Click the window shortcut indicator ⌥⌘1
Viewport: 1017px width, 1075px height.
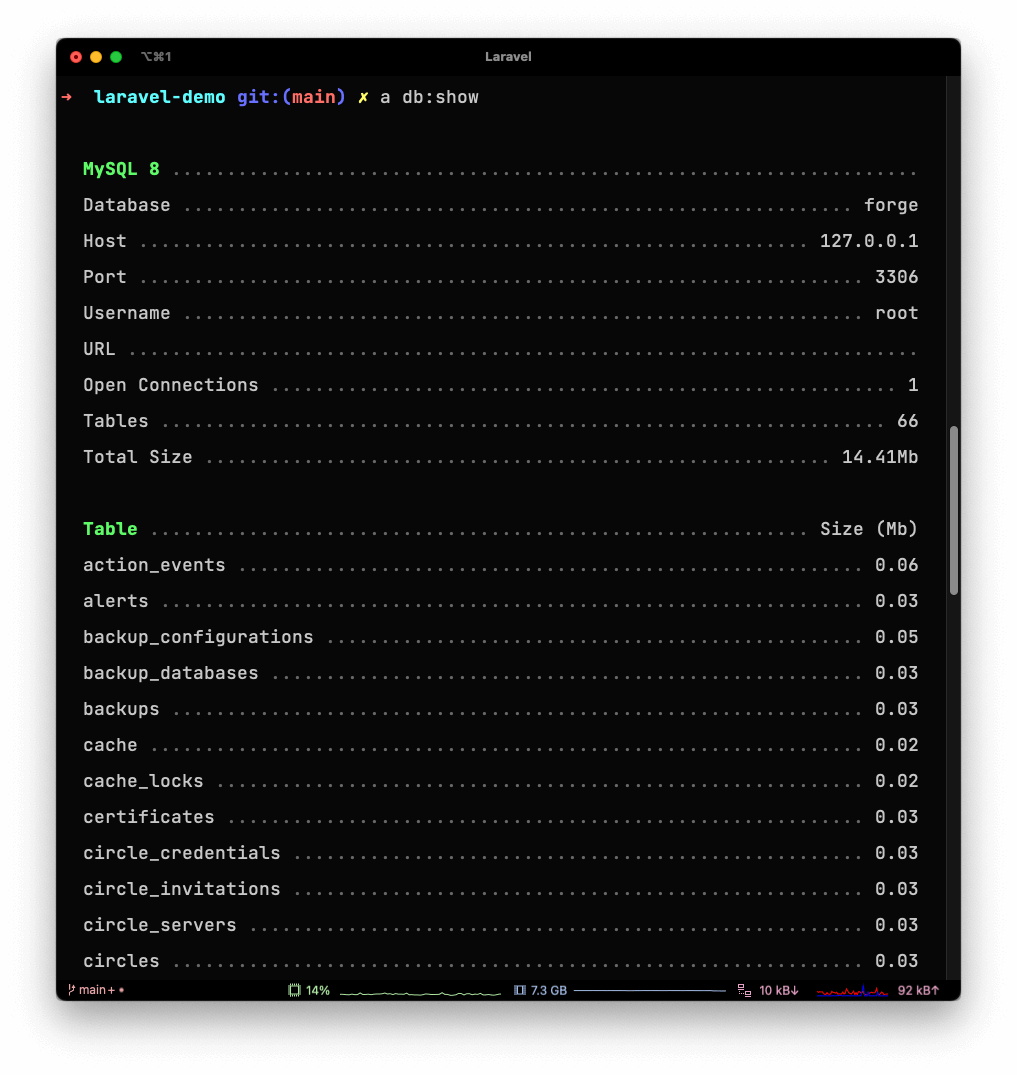[156, 57]
